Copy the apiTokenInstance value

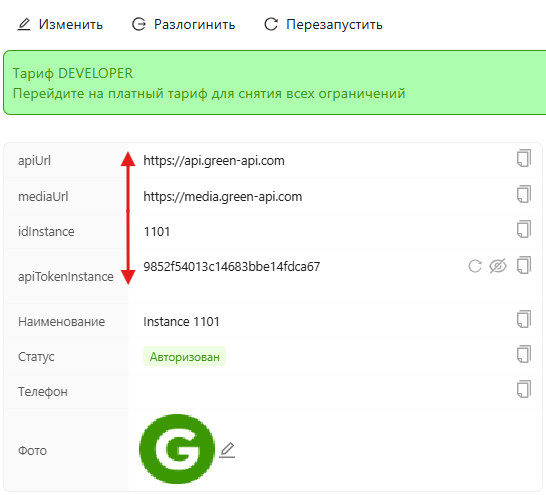coord(524,265)
